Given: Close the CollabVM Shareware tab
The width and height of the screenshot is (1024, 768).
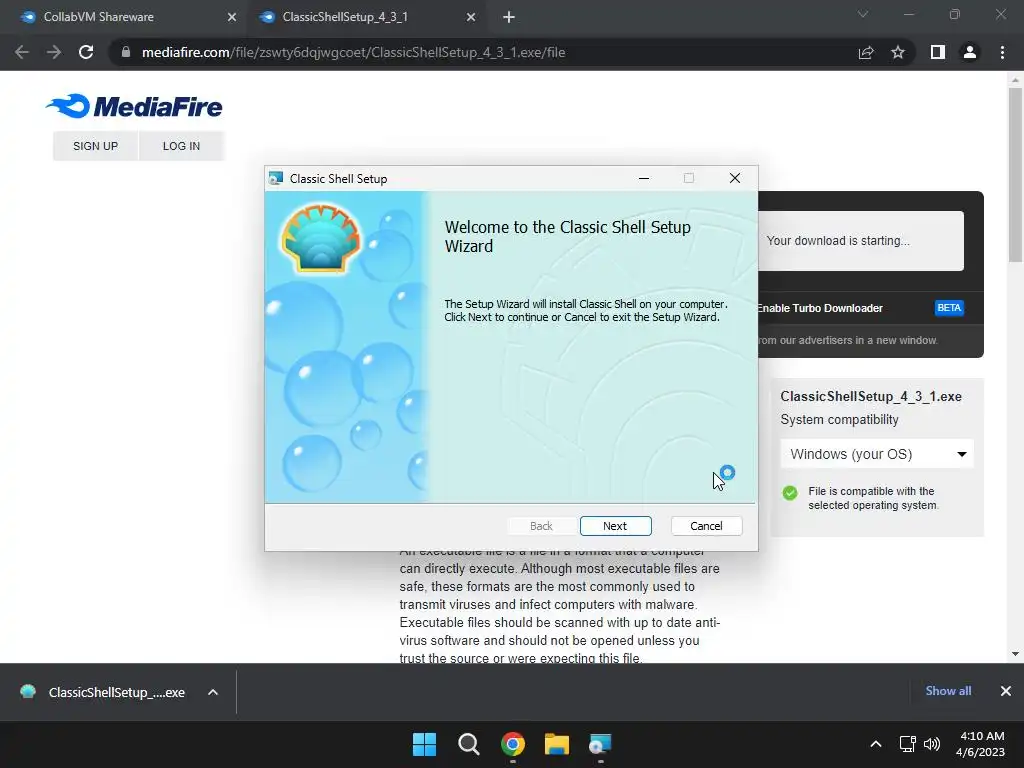Looking at the screenshot, I should click(232, 18).
